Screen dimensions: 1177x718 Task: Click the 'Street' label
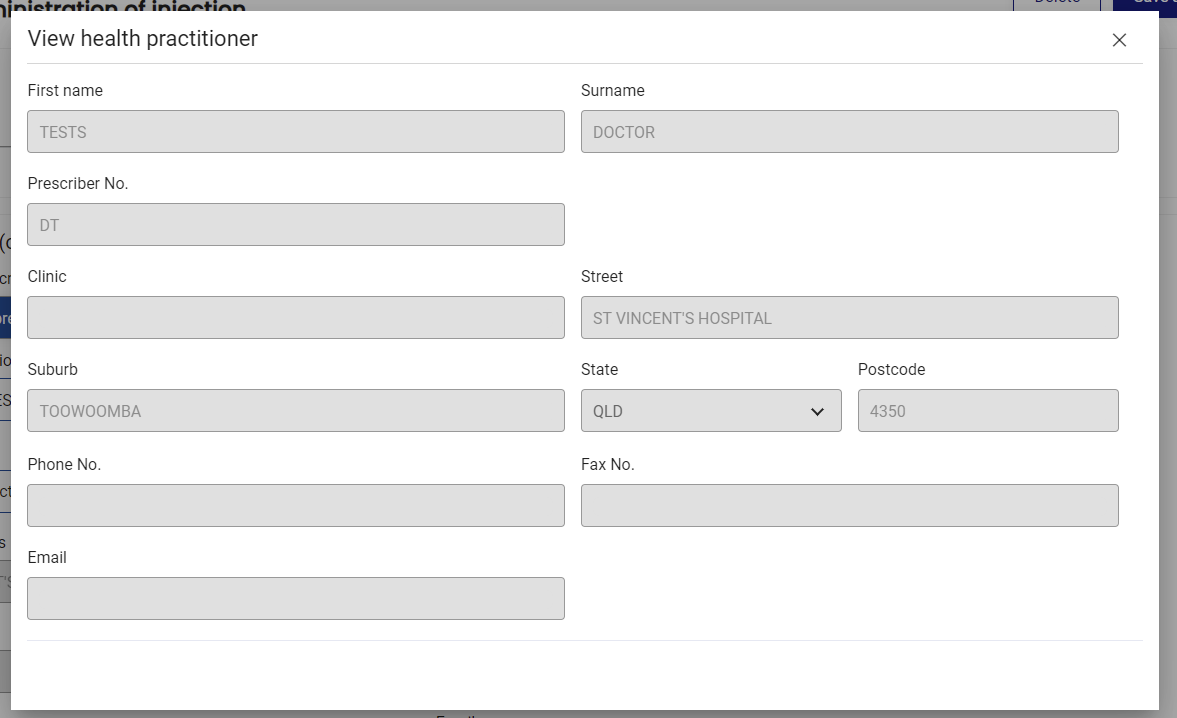point(602,277)
